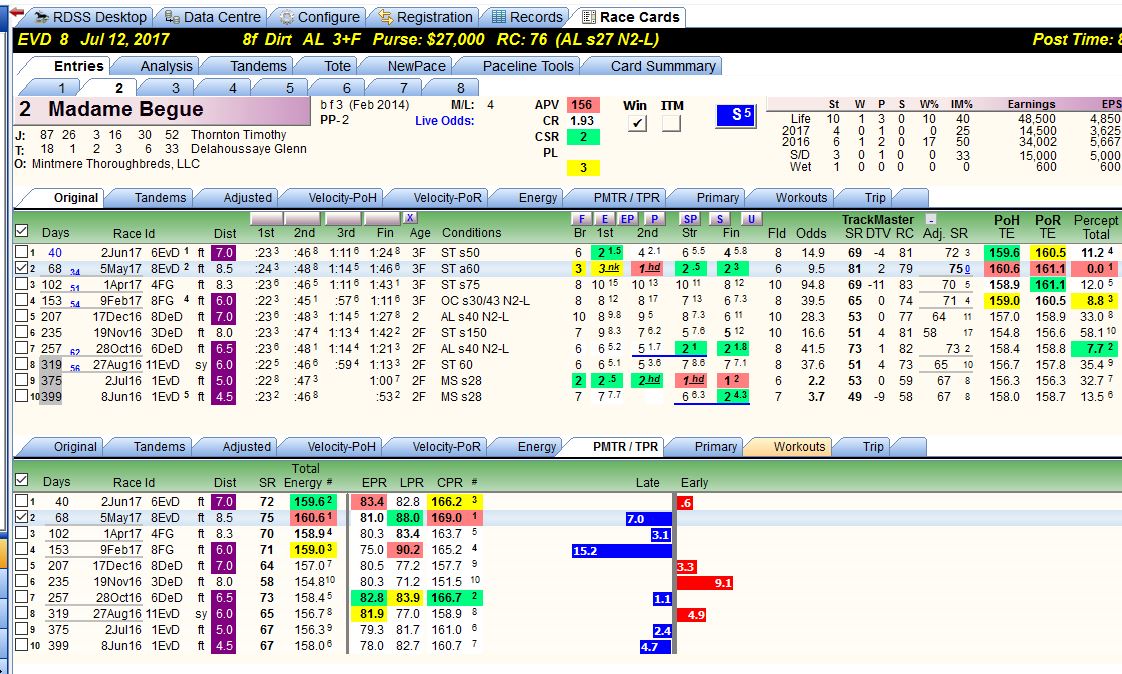Check row 7 (28Oct16) in PMTR / TPR table
Viewport: 1122px width, 674px height.
pyautogui.click(x=21, y=597)
